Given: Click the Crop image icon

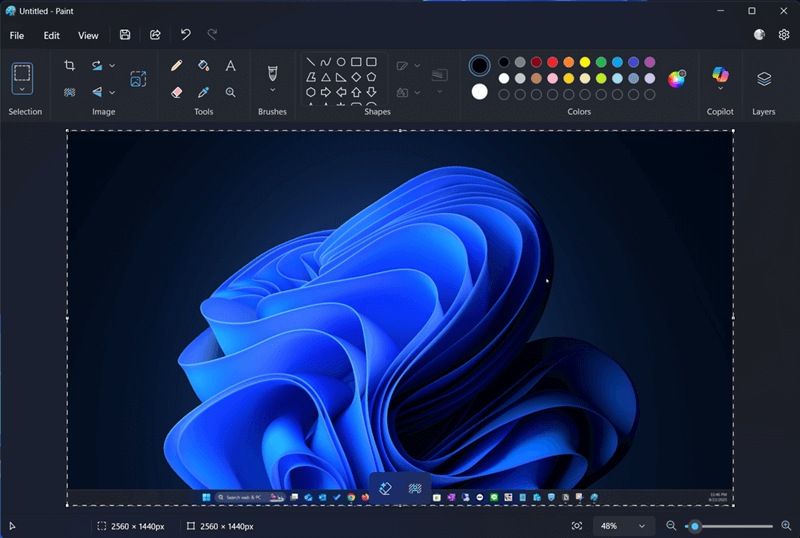Looking at the screenshot, I should point(69,65).
